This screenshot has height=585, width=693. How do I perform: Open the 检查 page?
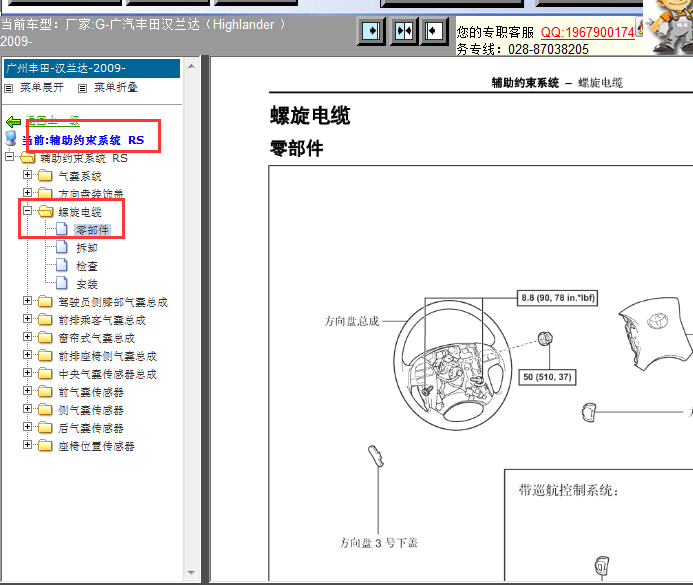tap(87, 266)
